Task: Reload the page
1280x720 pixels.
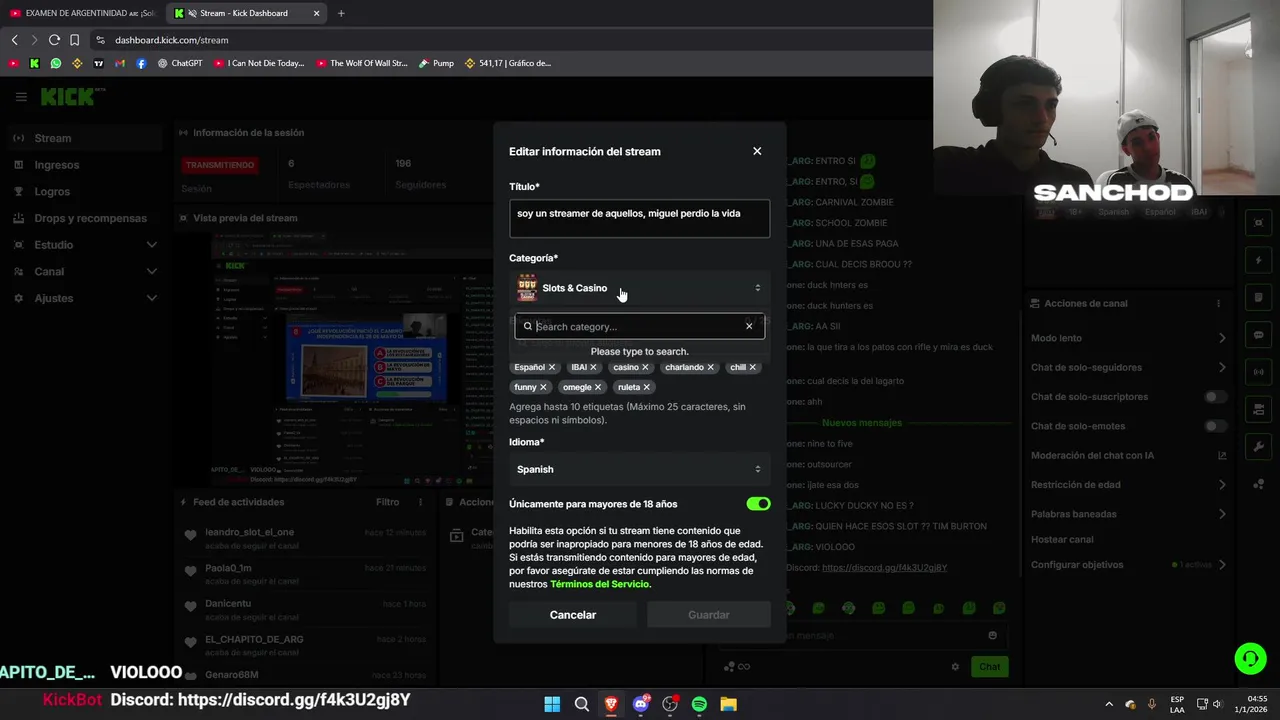Action: [x=54, y=40]
